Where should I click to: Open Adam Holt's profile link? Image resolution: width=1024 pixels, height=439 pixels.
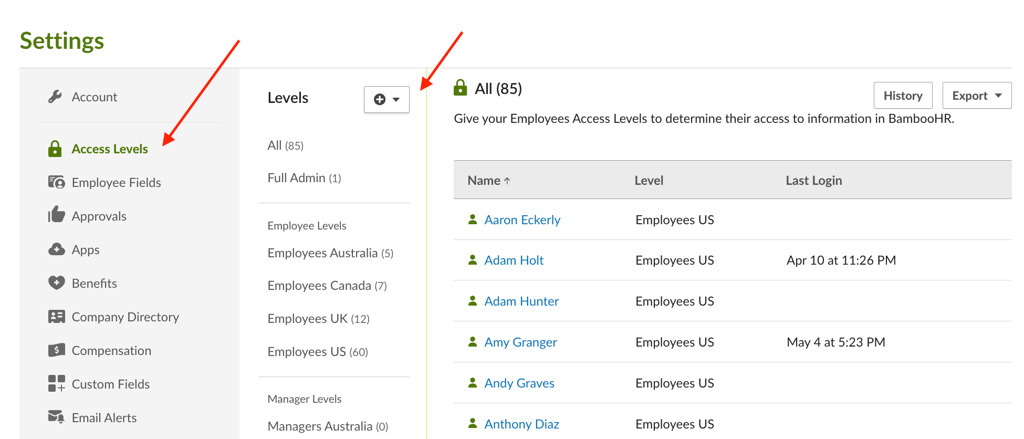click(x=514, y=260)
